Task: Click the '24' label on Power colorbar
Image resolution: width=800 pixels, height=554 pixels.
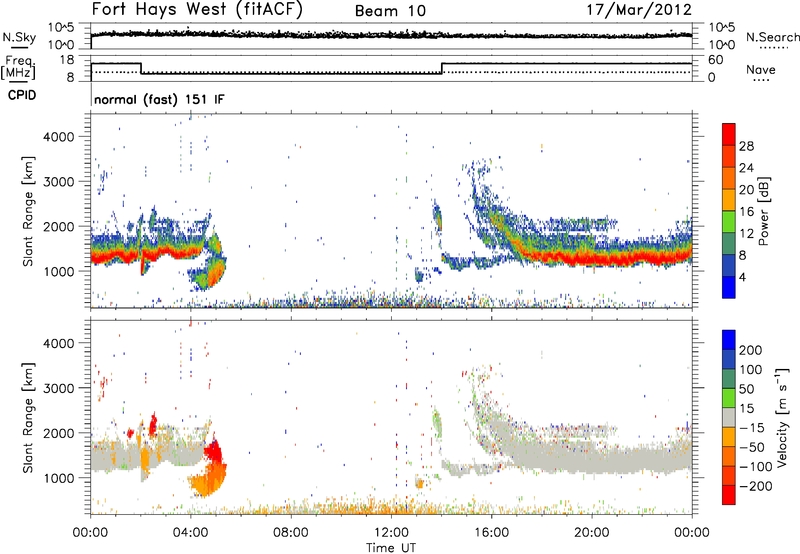Action: (746, 168)
